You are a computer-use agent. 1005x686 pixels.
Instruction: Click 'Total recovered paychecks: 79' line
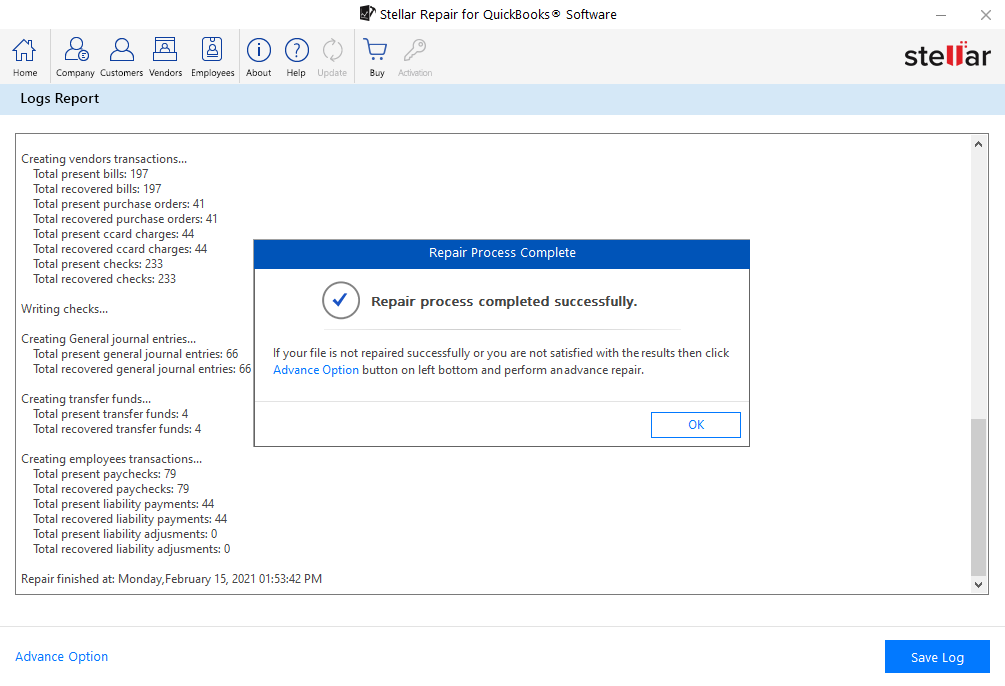click(111, 489)
